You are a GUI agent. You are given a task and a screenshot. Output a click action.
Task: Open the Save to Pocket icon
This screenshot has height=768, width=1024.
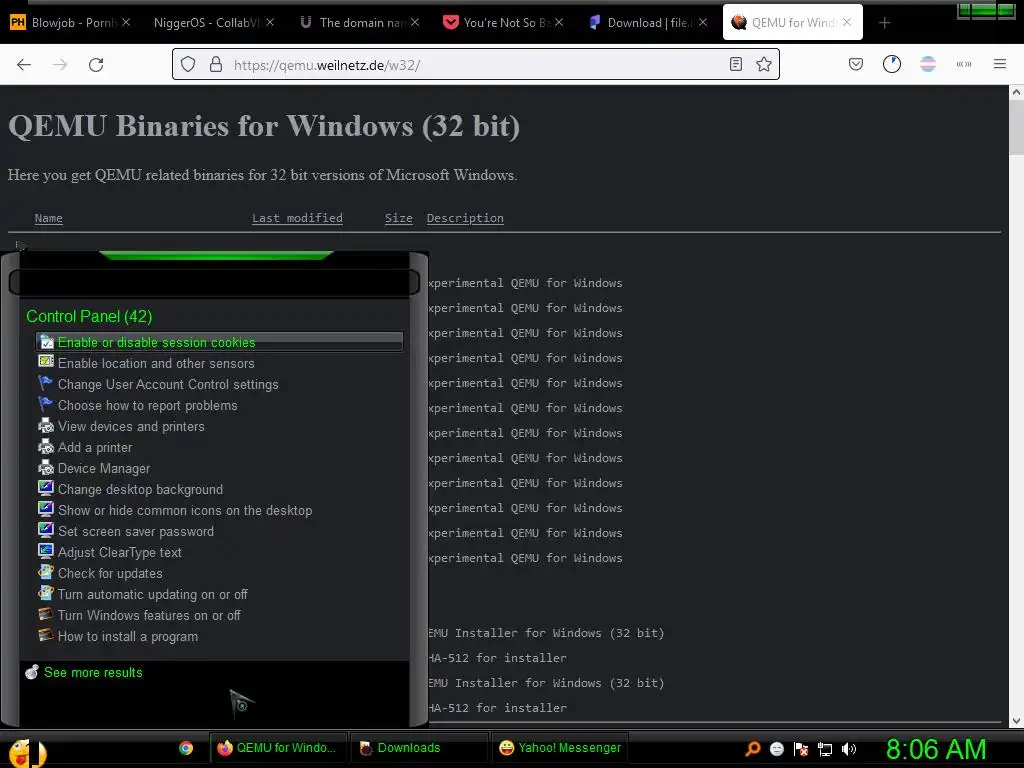click(856, 64)
